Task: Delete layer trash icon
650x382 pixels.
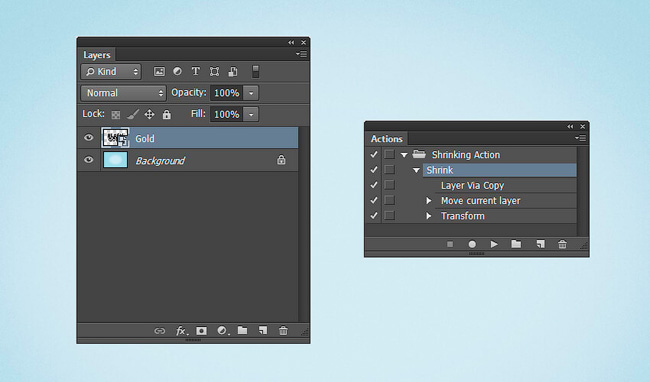Action: tap(283, 330)
